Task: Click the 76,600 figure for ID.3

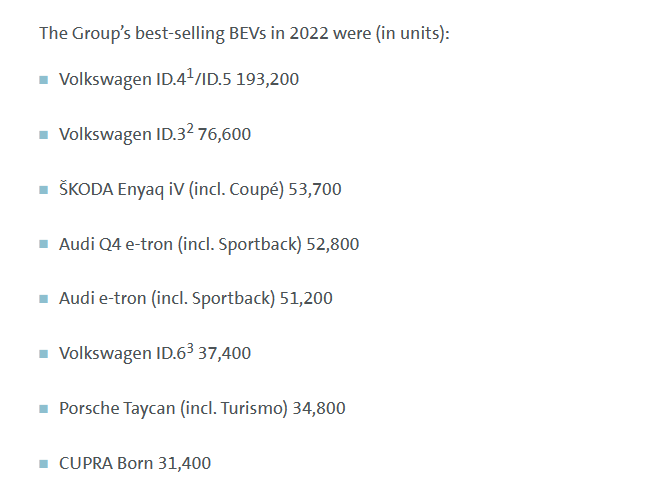Action: 225,134
